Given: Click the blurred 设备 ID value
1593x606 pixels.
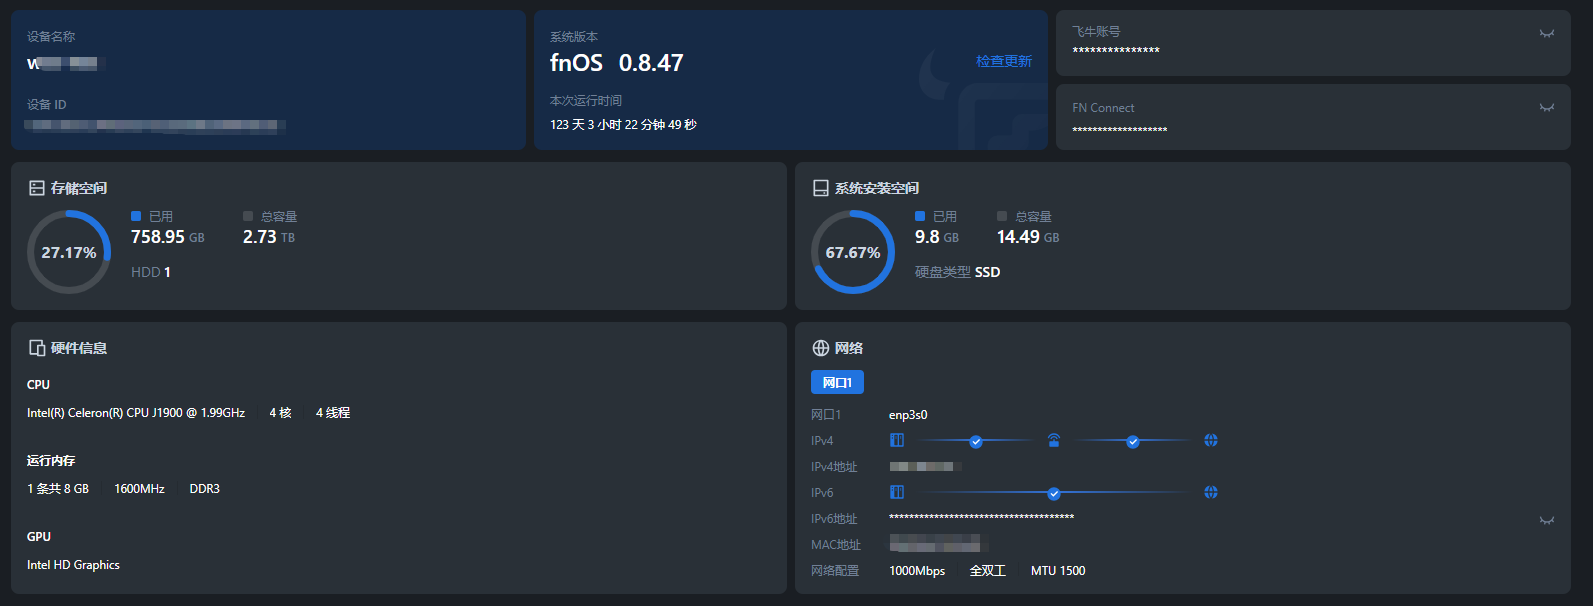Looking at the screenshot, I should 155,126.
